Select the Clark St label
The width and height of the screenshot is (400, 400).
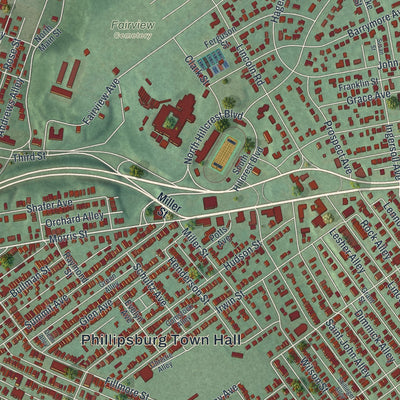(197, 71)
